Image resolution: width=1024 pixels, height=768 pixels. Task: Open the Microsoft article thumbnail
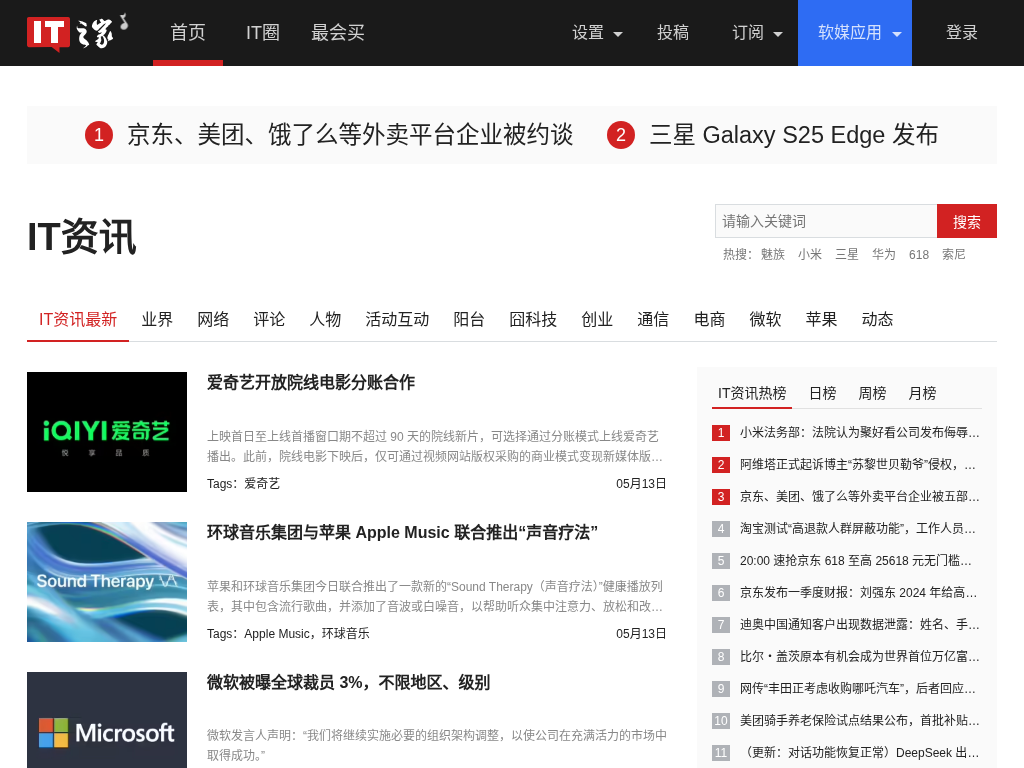click(107, 720)
